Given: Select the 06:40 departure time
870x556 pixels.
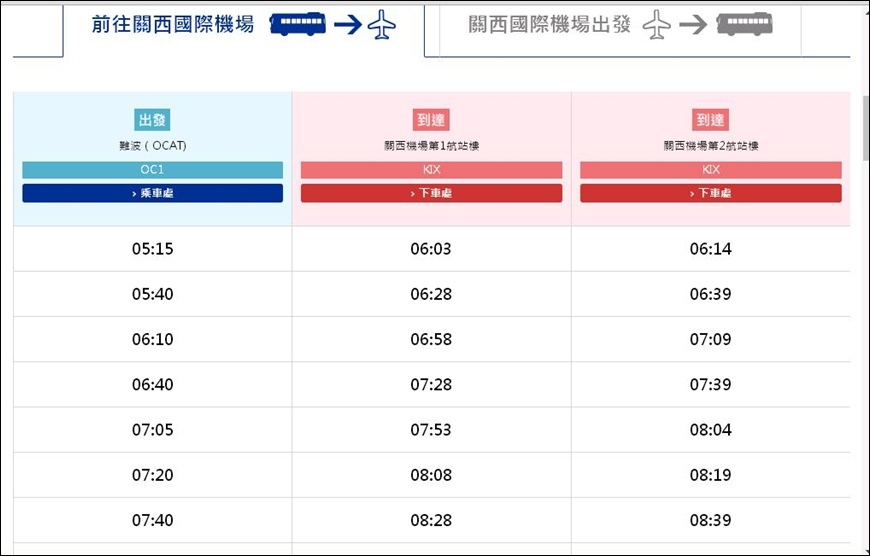Looking at the screenshot, I should (x=153, y=385).
